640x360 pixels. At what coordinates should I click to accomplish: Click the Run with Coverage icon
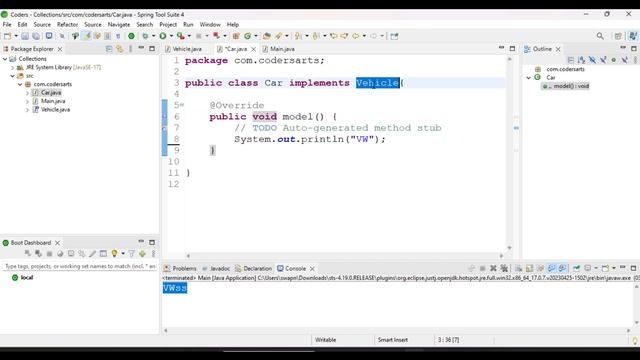tap(180, 36)
